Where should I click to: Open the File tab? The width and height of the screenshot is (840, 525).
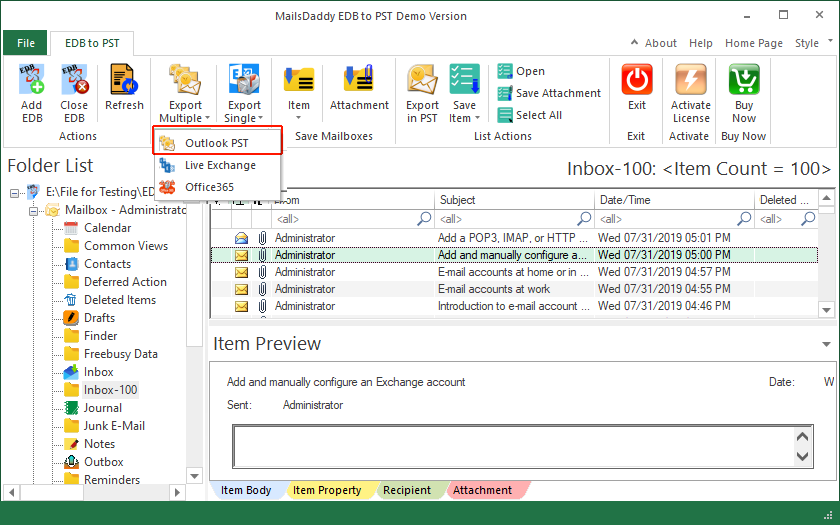click(25, 43)
